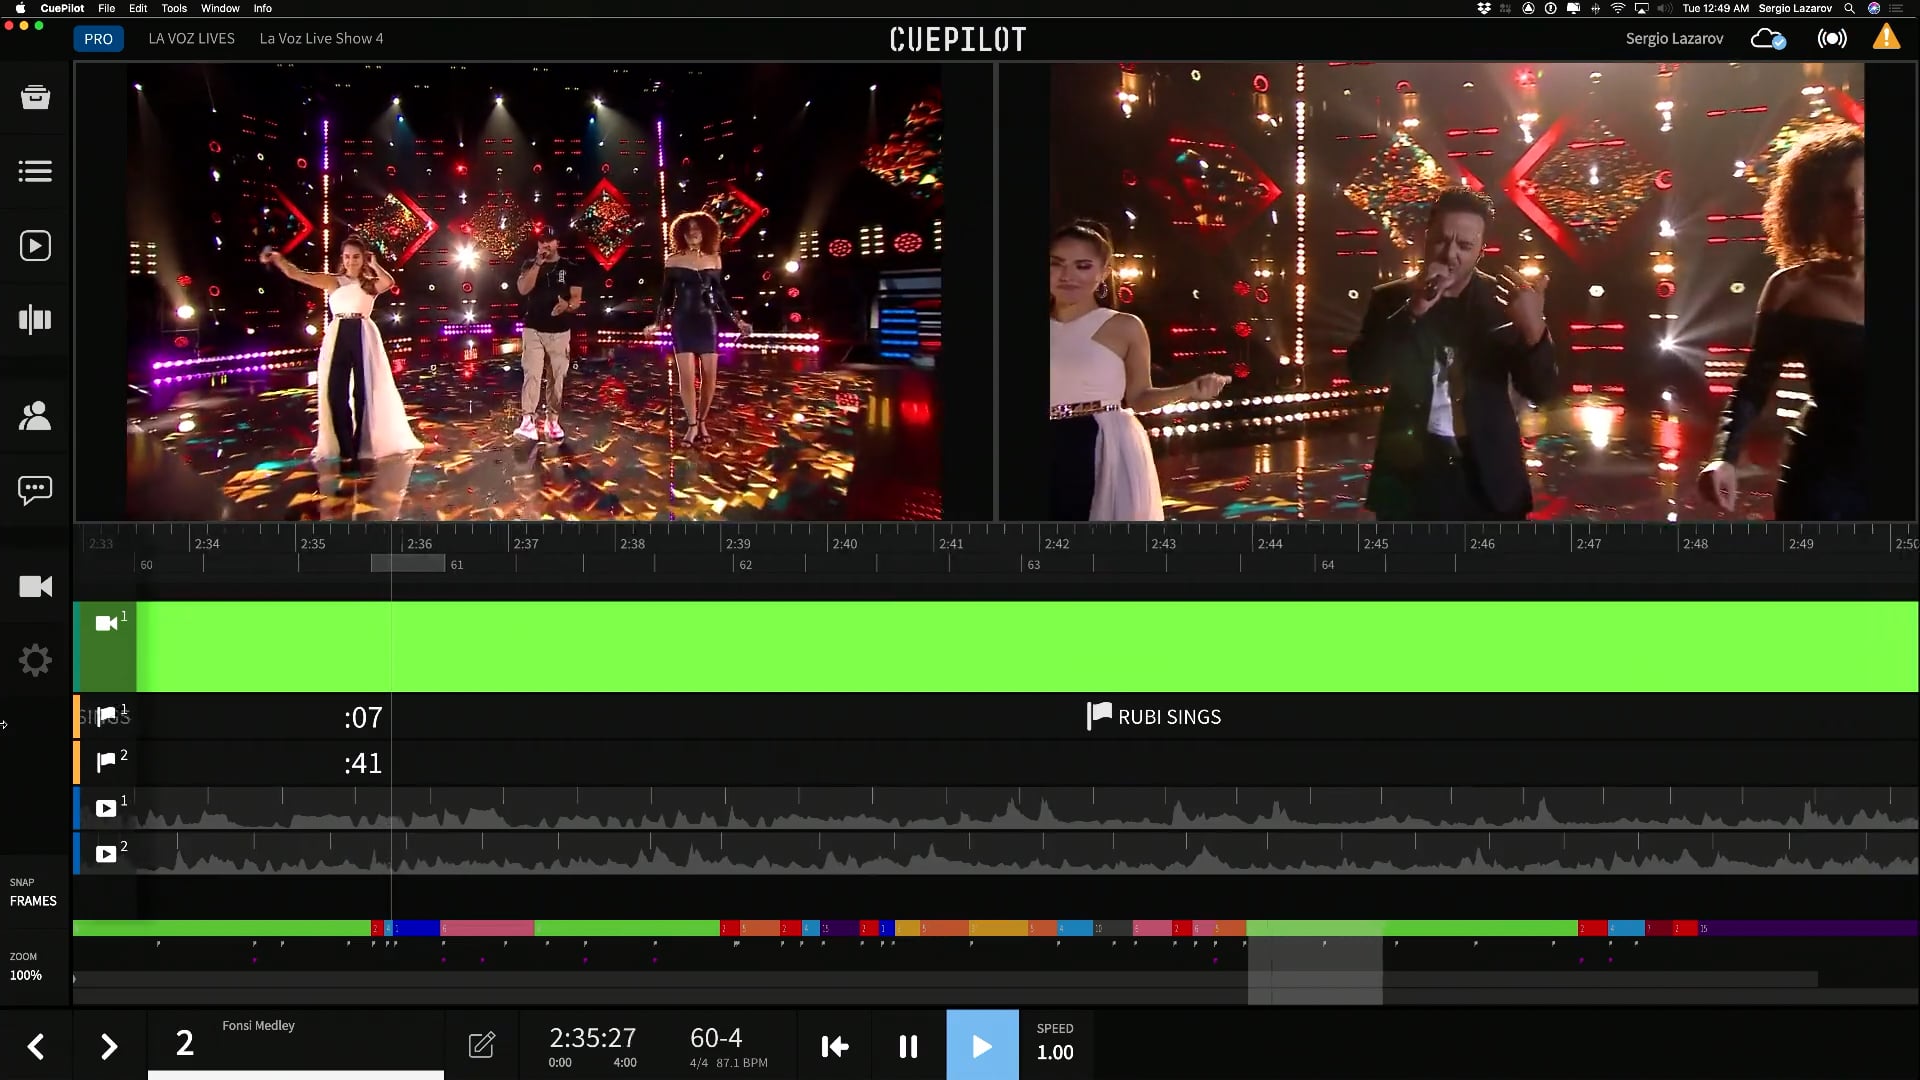Select marker track 2 flag icon
Image resolution: width=1920 pixels, height=1080 pixels.
click(x=106, y=763)
